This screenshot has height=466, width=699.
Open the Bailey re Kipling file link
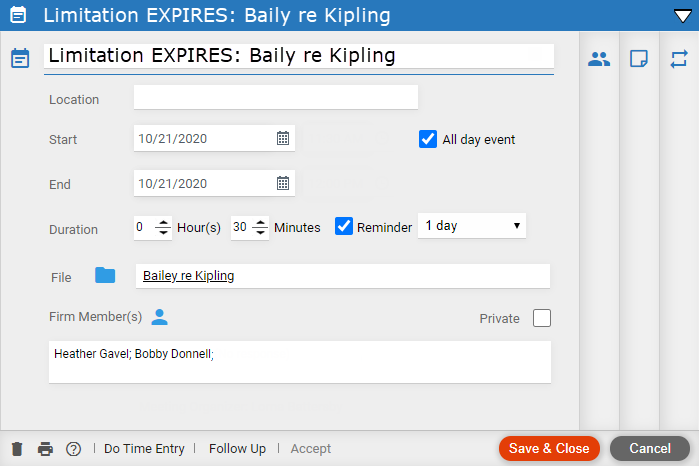point(188,276)
